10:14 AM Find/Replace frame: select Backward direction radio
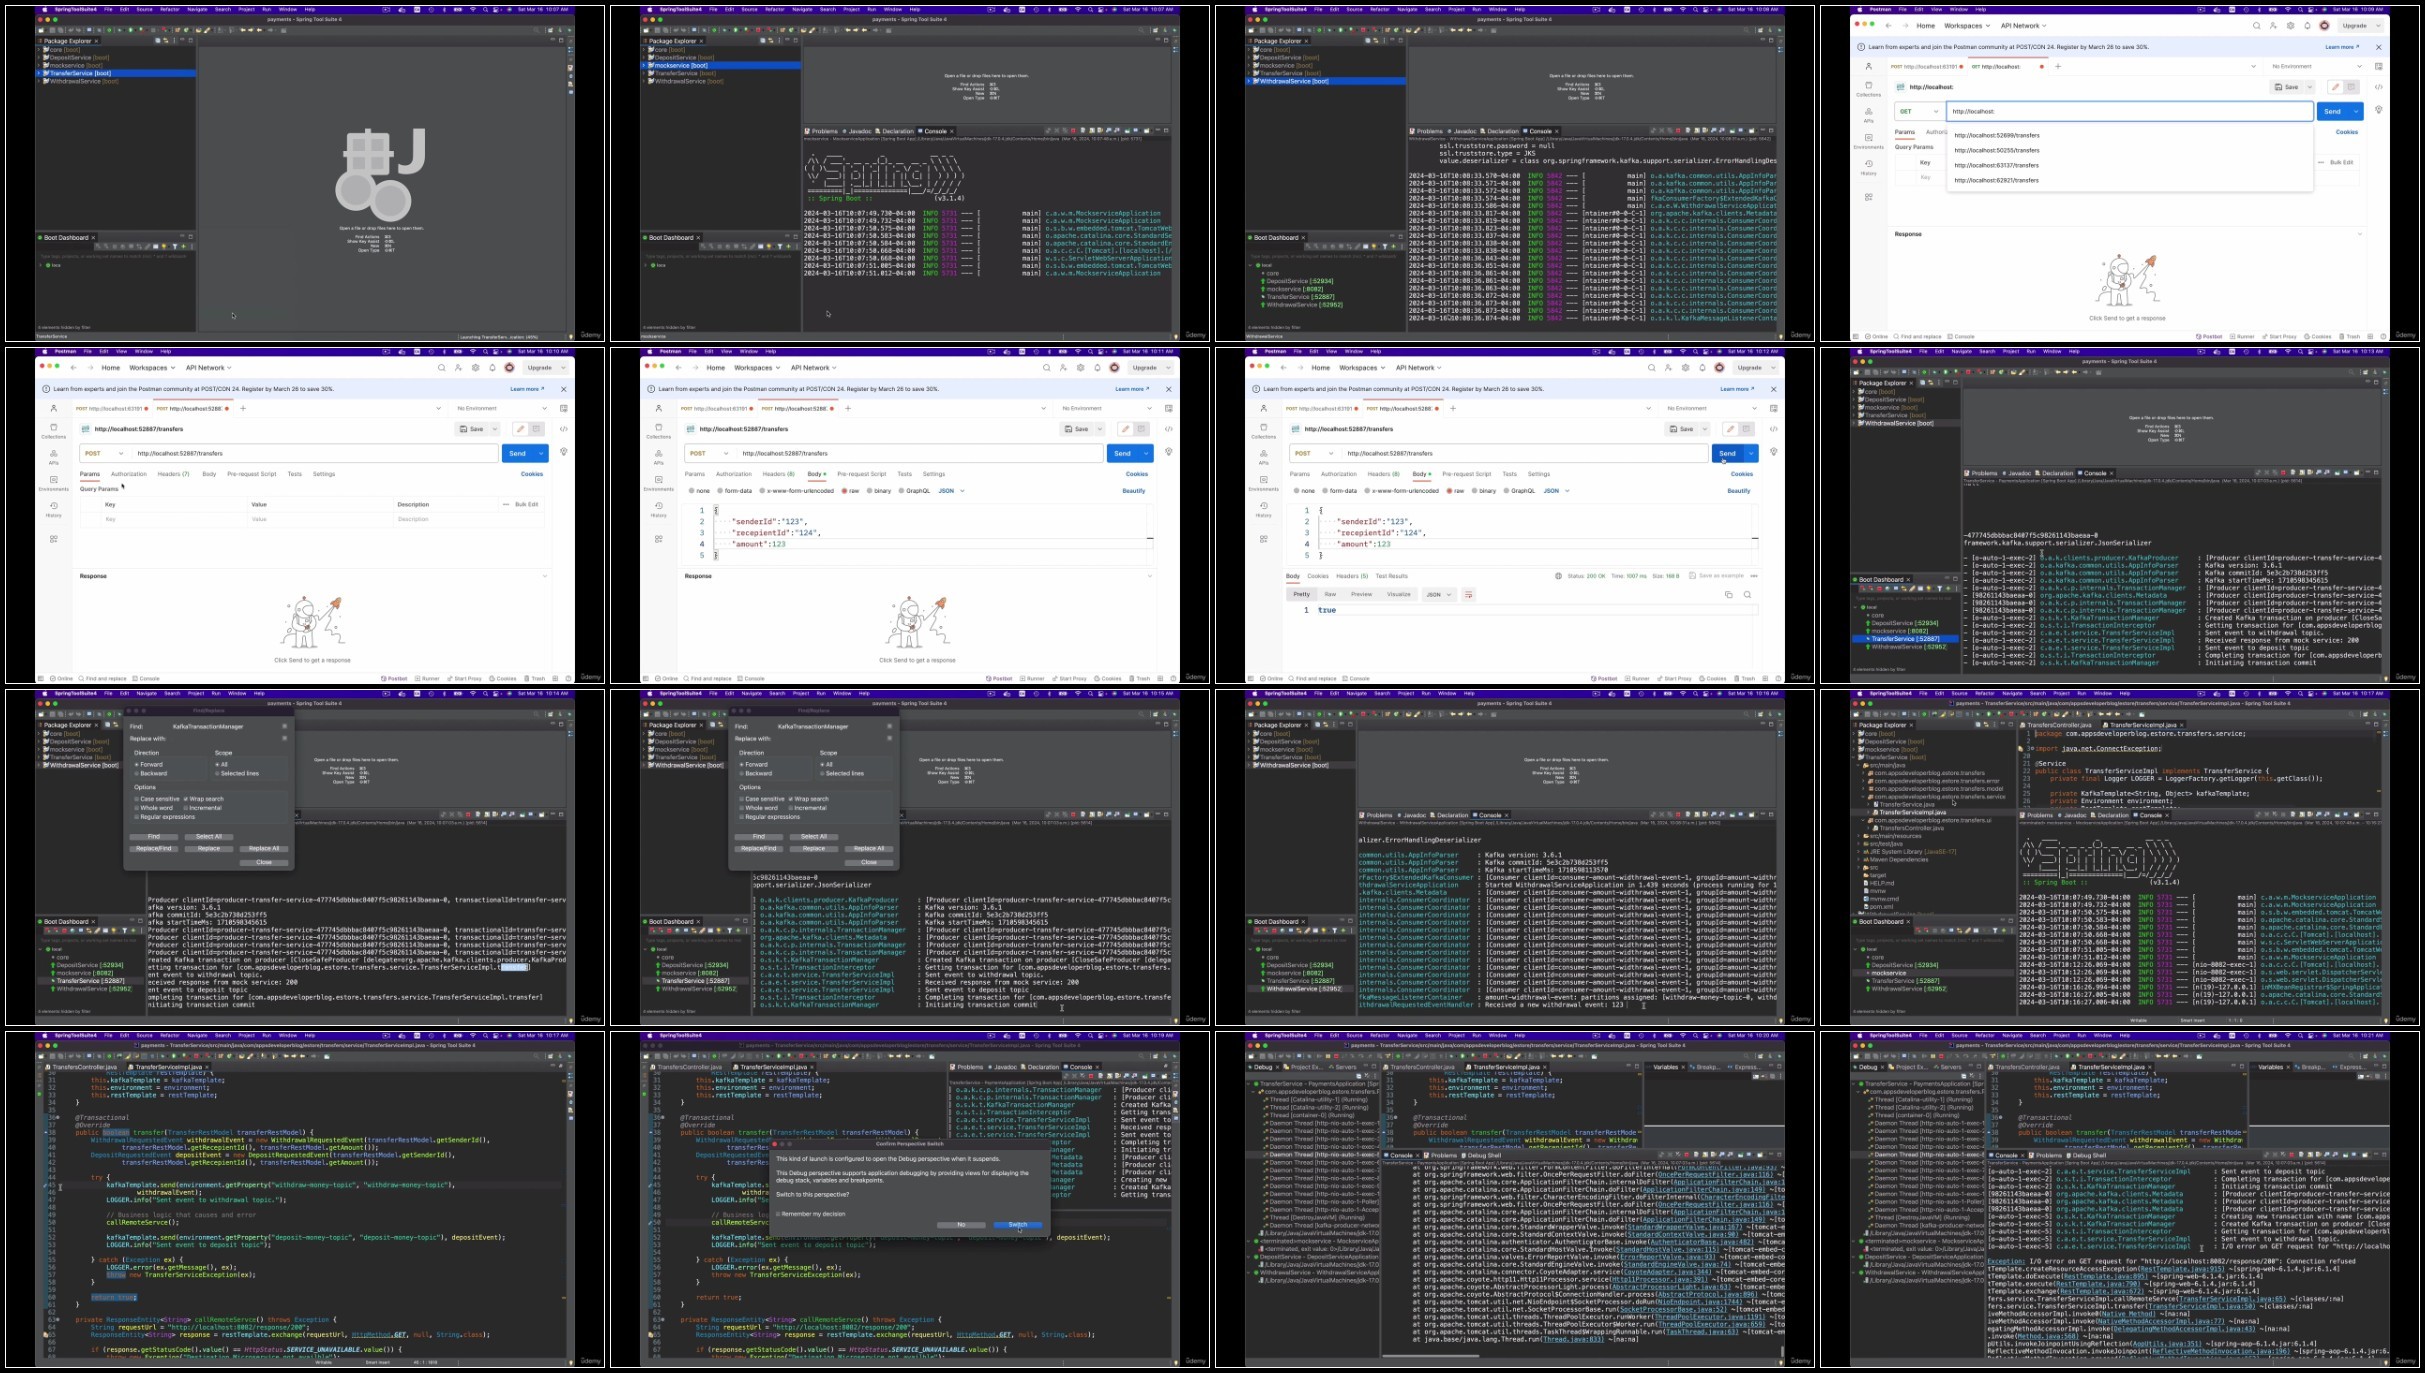This screenshot has height=1373, width=2425. tap(136, 773)
